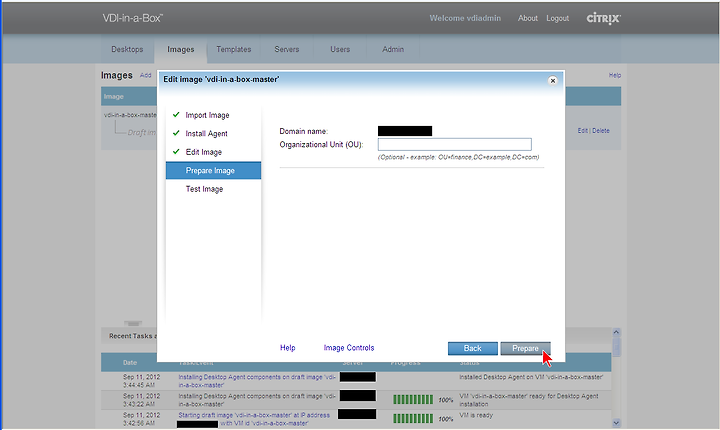Click Edit link for vdi-in-a-box-master image
The image size is (720, 430).
582,131
